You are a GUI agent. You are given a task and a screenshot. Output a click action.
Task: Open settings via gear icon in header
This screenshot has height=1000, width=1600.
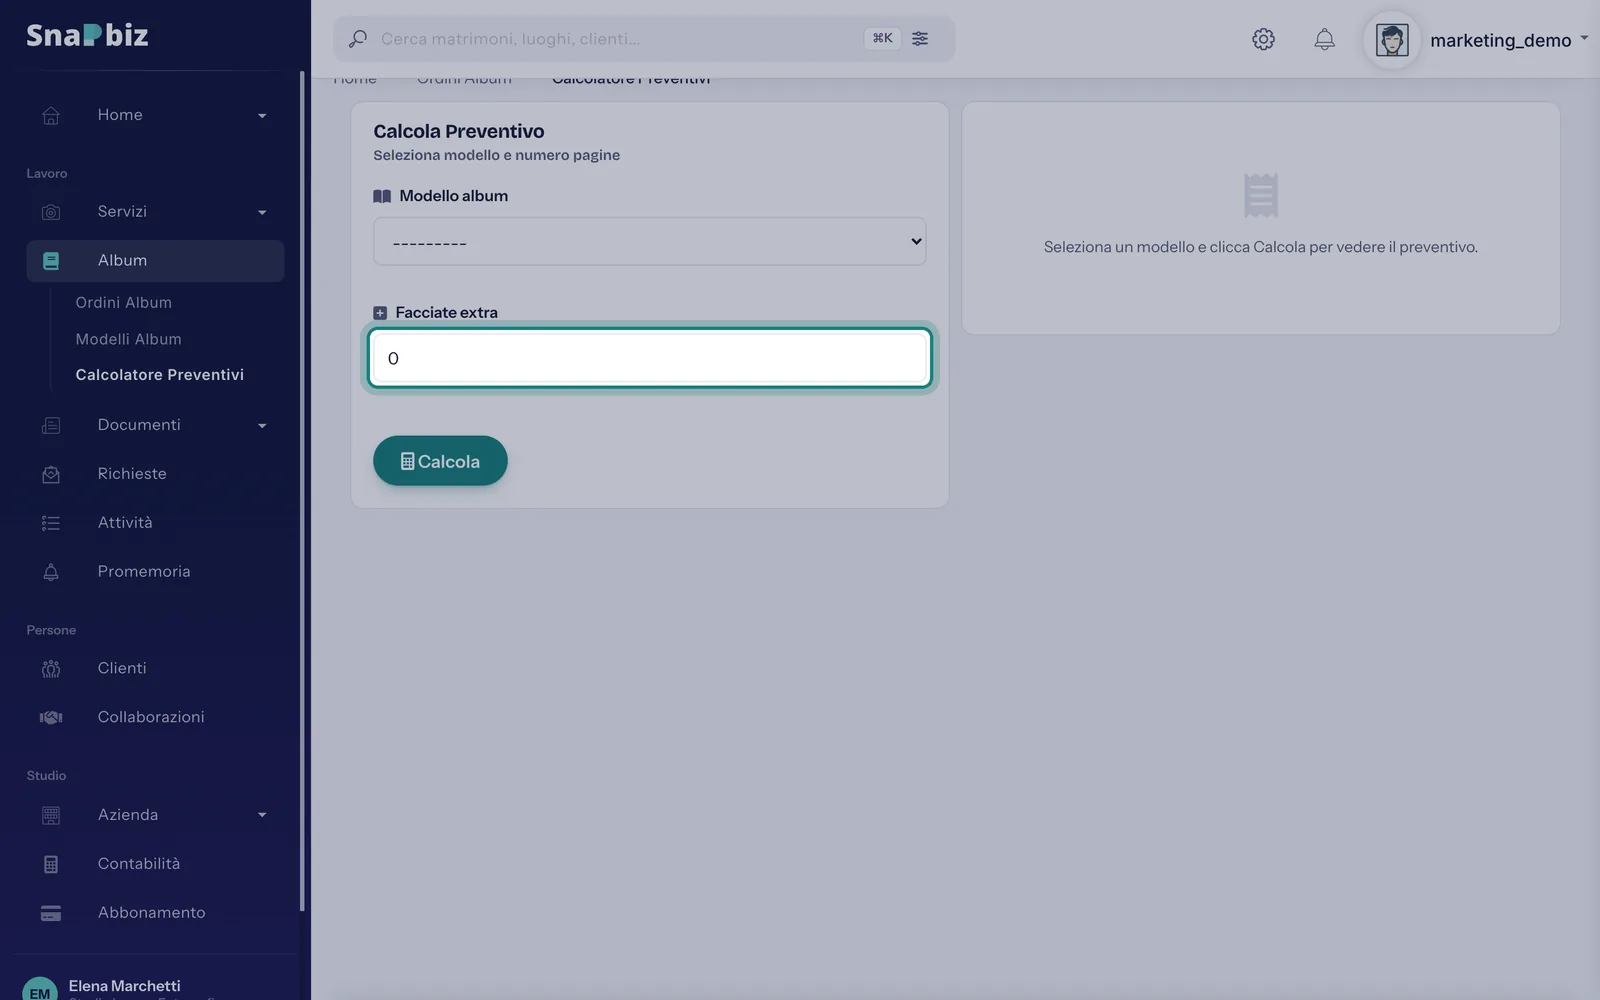pyautogui.click(x=1263, y=39)
